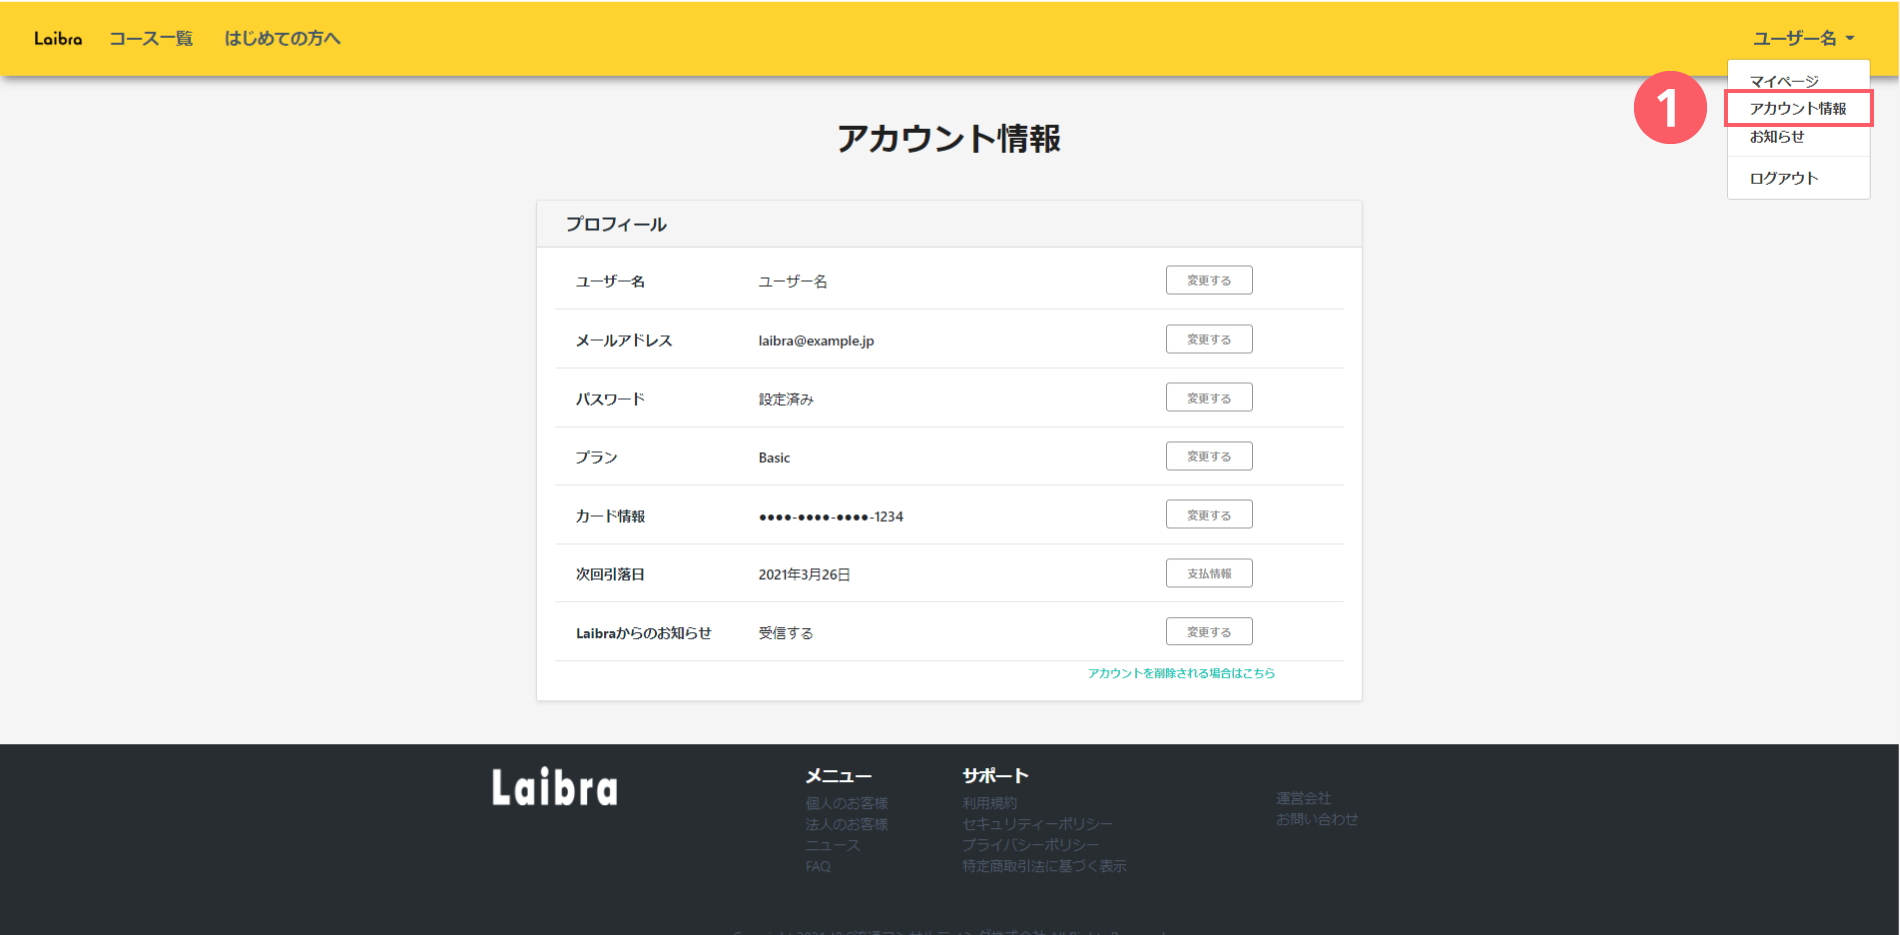1900x935 pixels.
Task: Change Laibraからのお知らせ setting via 変更する
Action: coord(1208,632)
